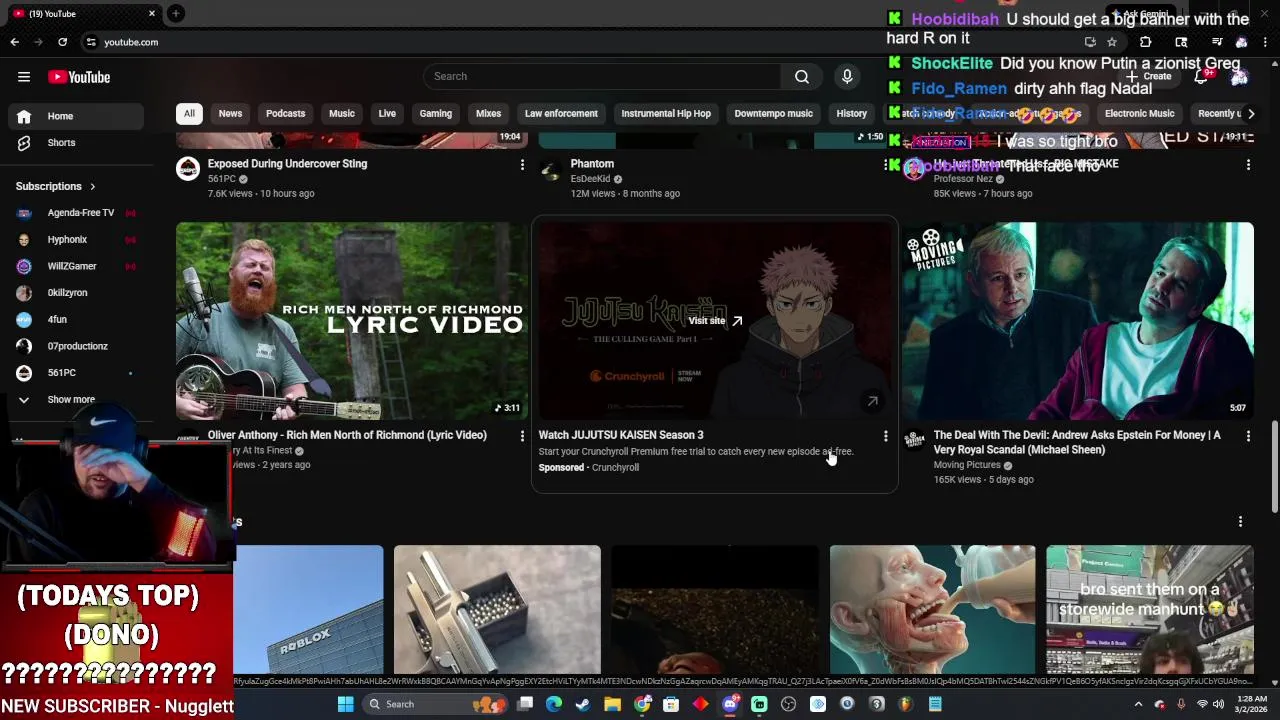
Task: Open 07productionz subscription channel
Action: (x=75, y=347)
